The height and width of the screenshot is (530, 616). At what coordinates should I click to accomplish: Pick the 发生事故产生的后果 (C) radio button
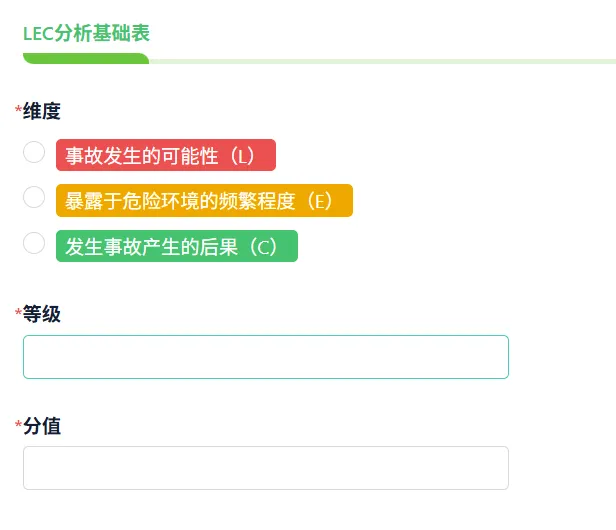[x=34, y=243]
